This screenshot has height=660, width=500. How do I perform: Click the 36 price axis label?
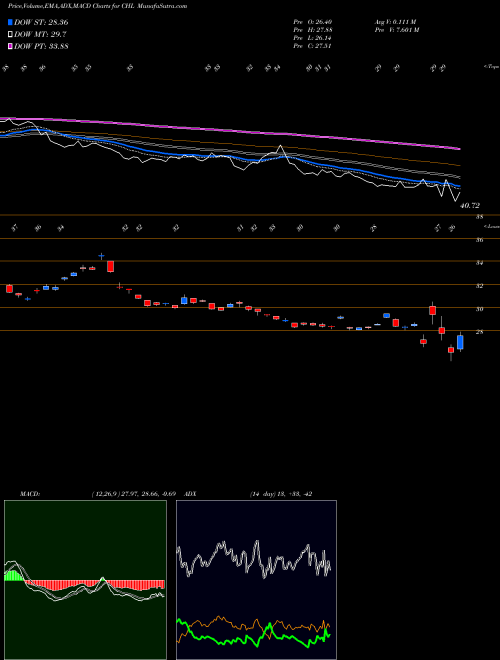pos(479,240)
